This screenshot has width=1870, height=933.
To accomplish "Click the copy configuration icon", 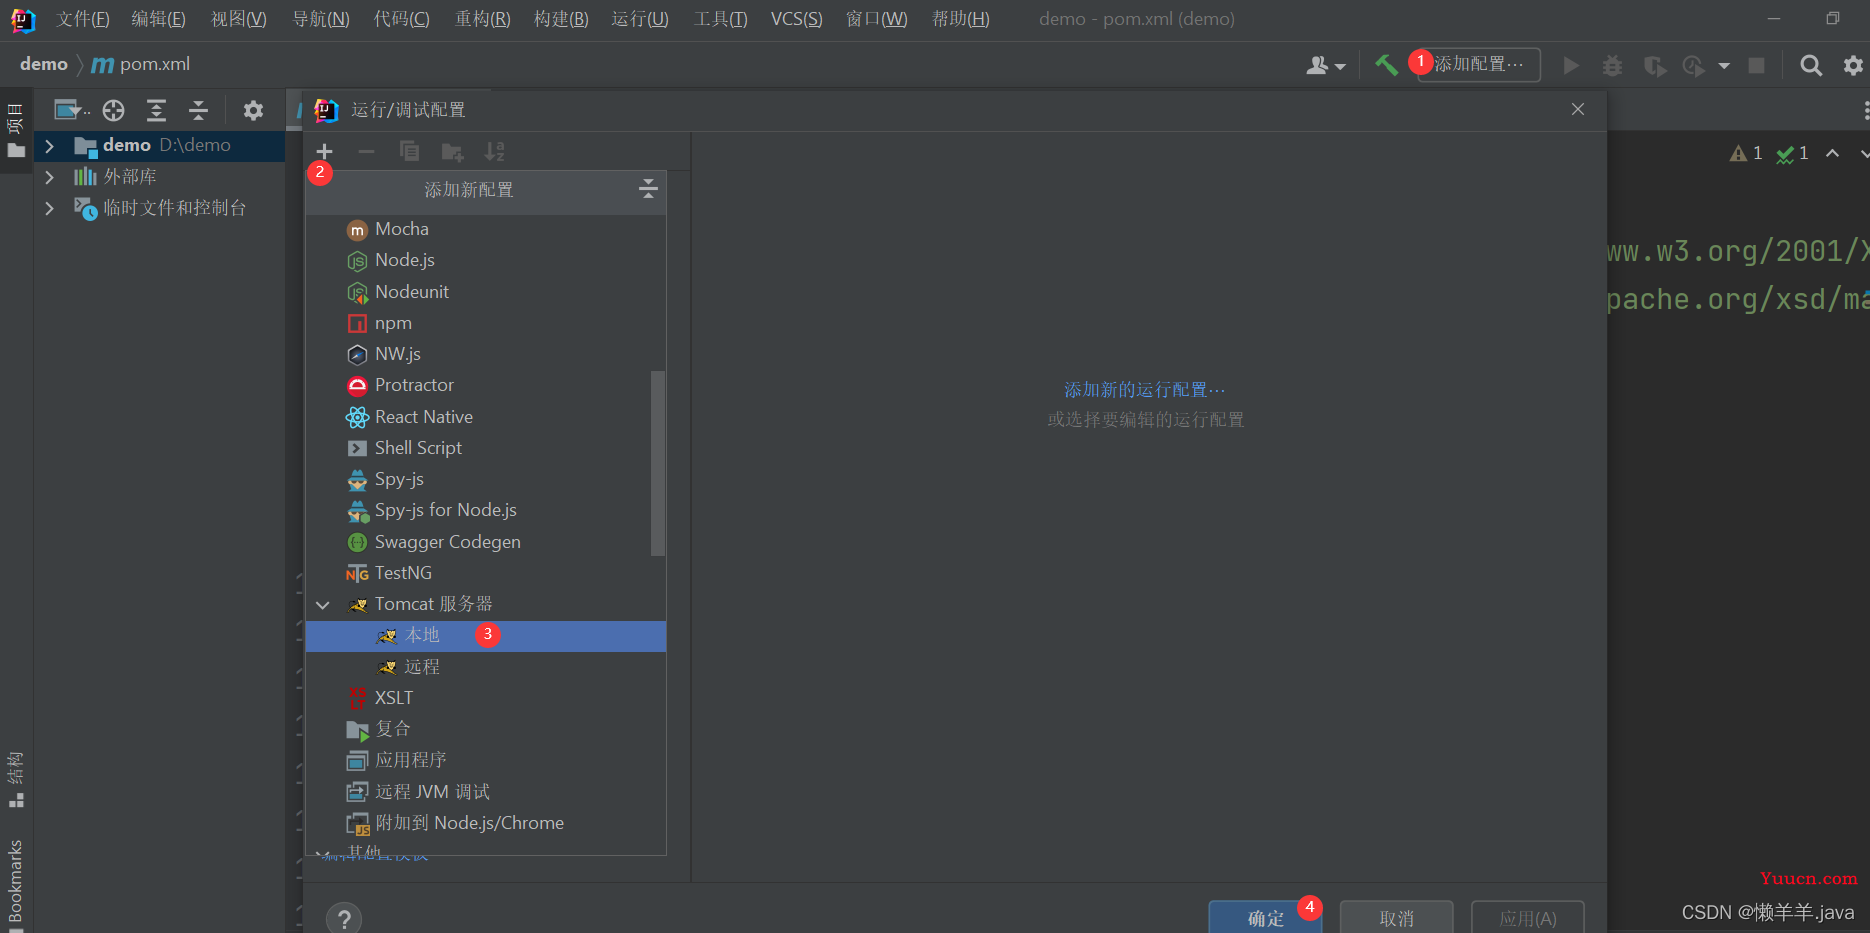I will click(x=409, y=152).
